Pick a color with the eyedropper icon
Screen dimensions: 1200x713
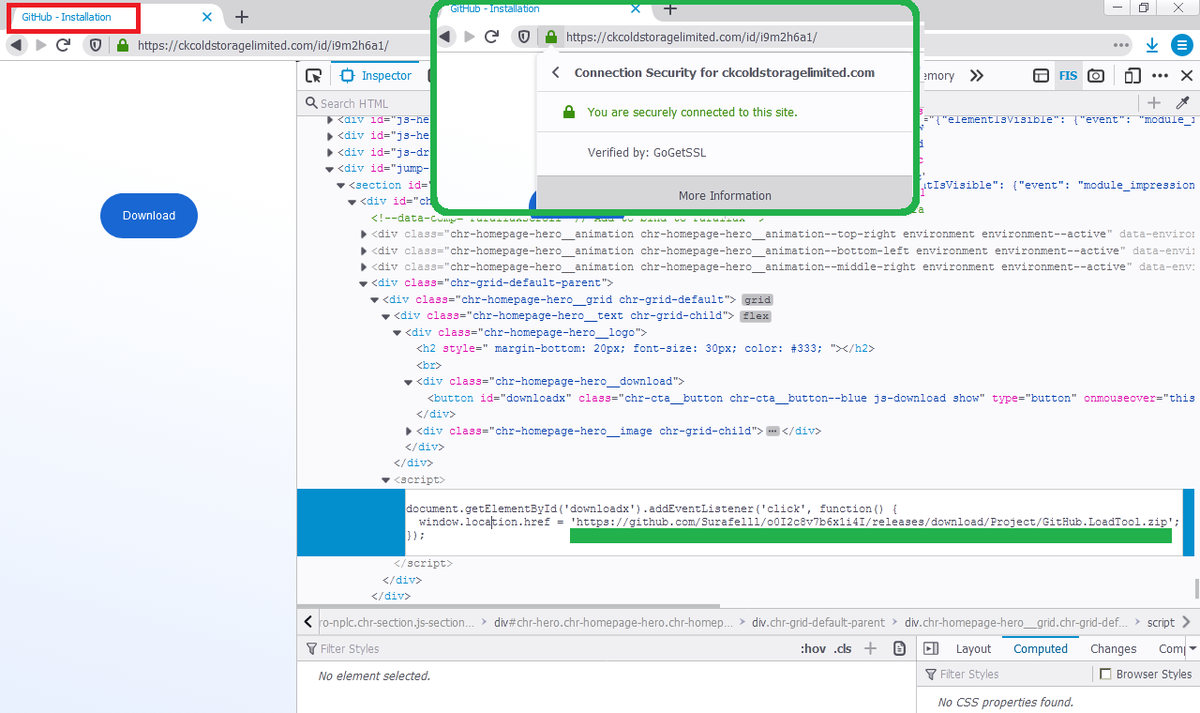coord(1183,103)
